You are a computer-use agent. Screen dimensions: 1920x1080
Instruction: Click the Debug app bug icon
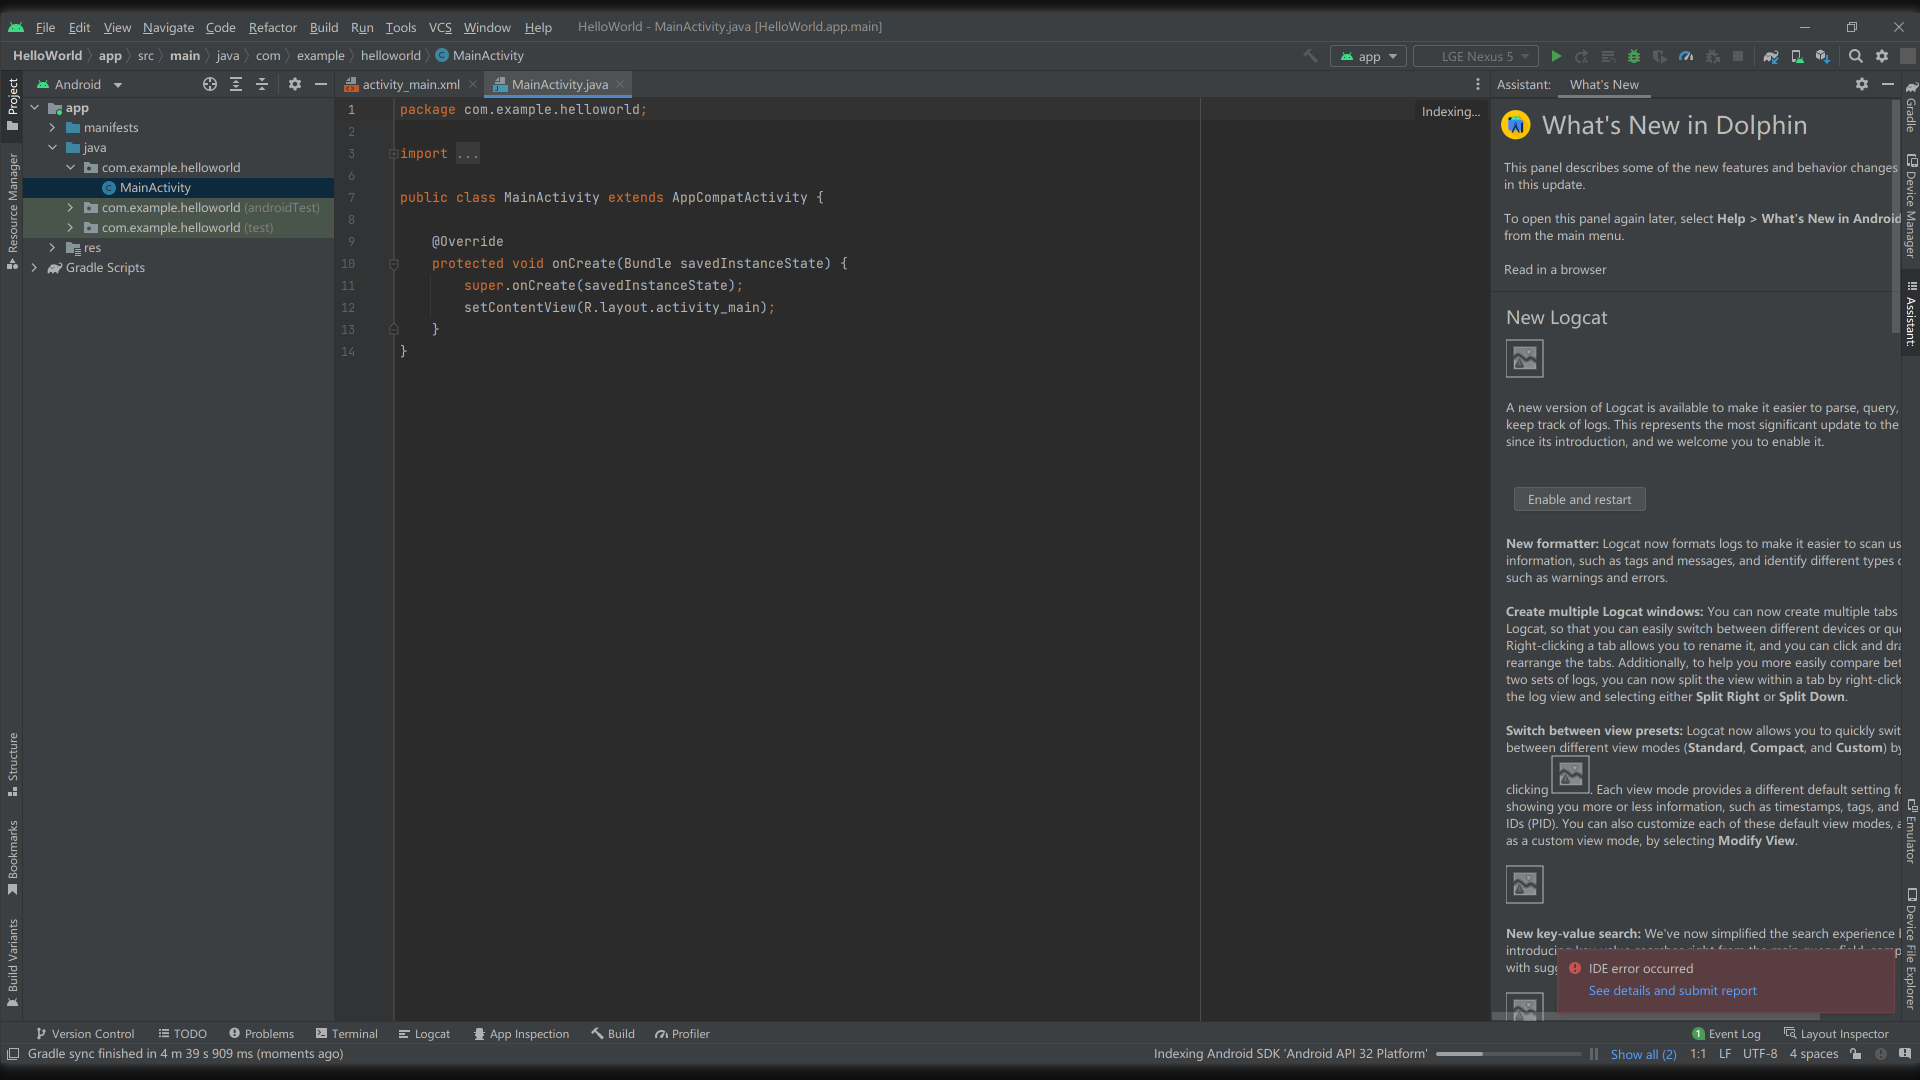pyautogui.click(x=1634, y=57)
